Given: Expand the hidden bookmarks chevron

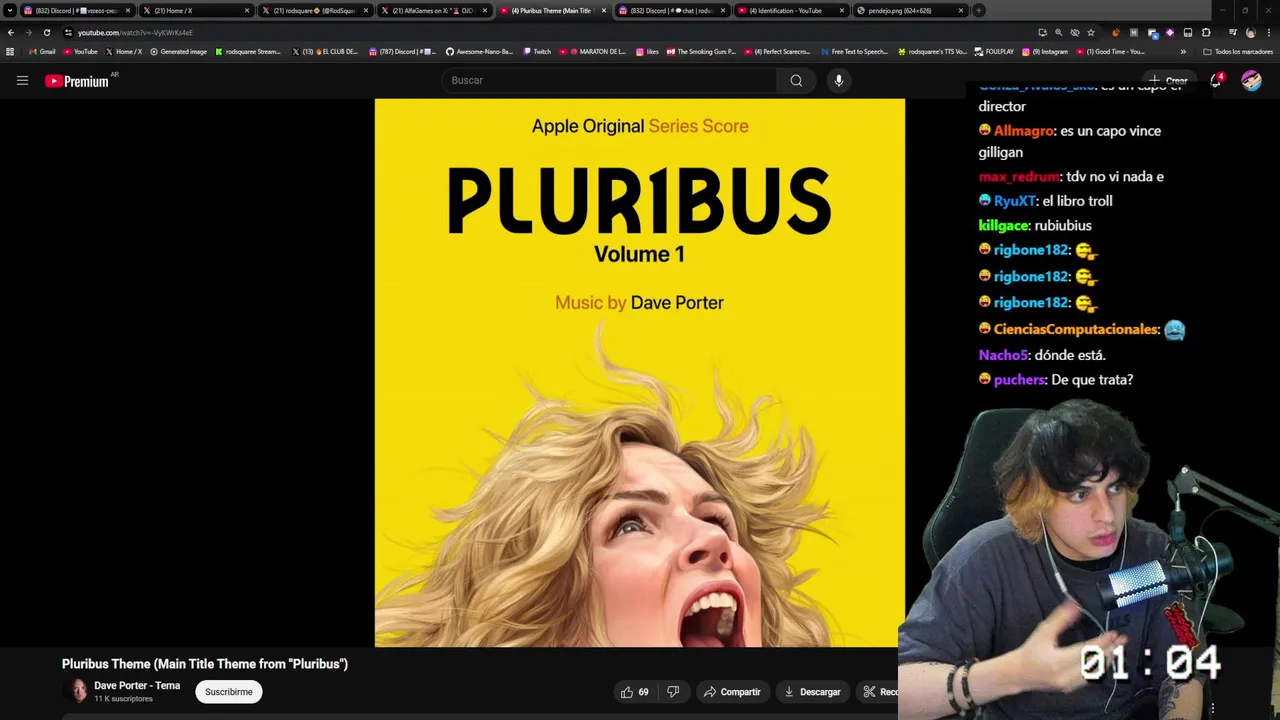Looking at the screenshot, I should click(1183, 51).
